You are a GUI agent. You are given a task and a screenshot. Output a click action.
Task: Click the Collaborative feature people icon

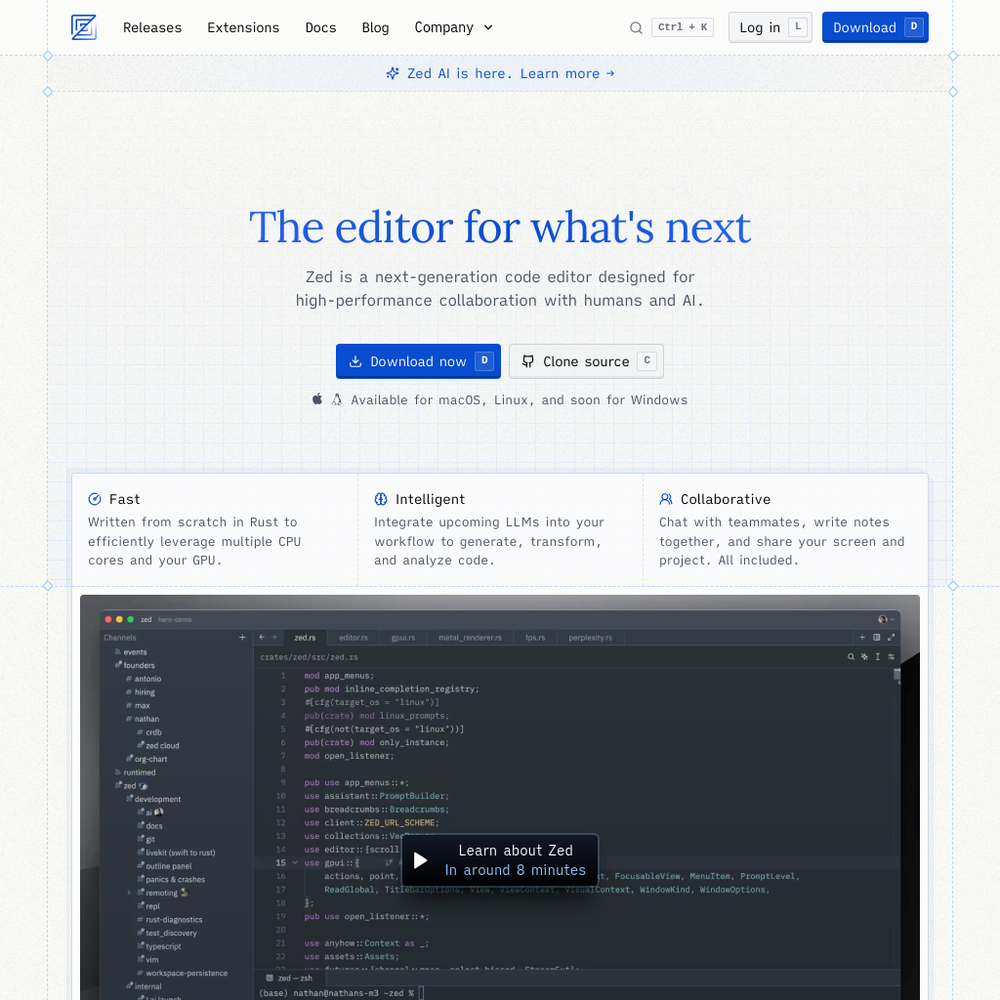(x=666, y=499)
